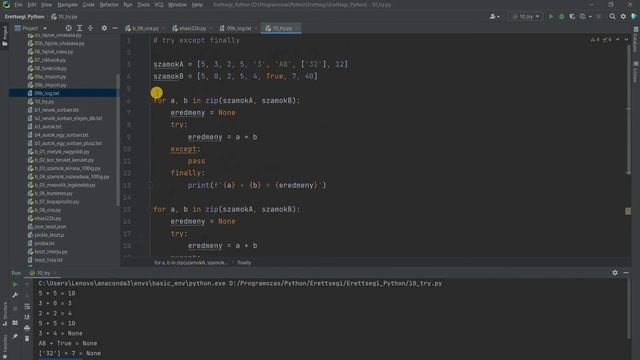Click wrench icon in Run panel

[x=15, y=295]
